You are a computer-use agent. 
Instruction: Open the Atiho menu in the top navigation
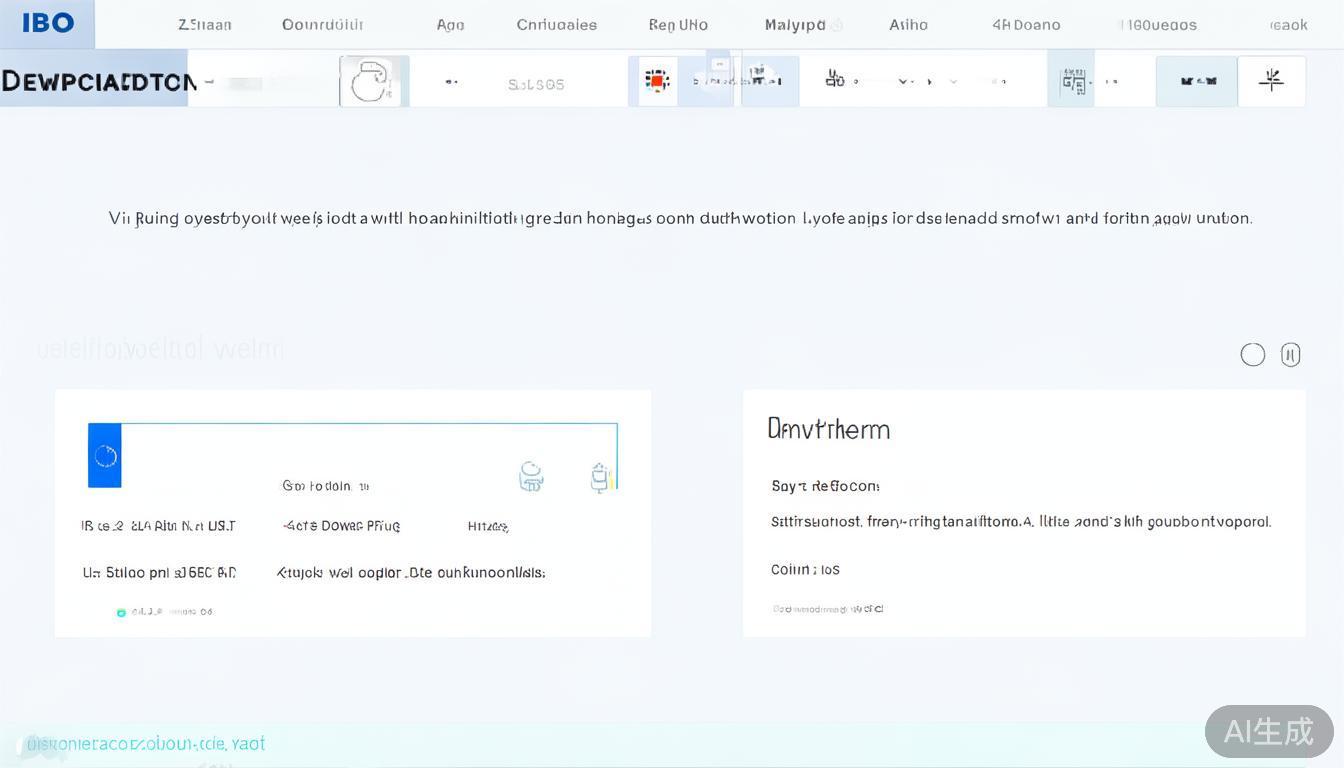click(x=908, y=25)
